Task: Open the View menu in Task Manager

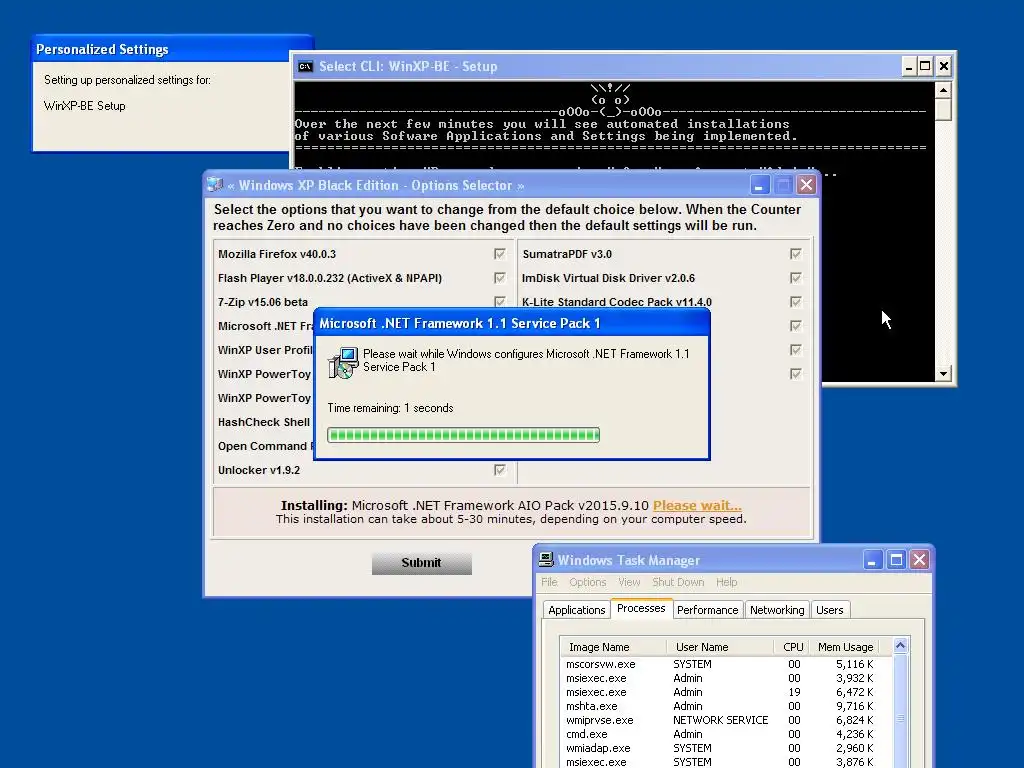Action: pos(629,582)
